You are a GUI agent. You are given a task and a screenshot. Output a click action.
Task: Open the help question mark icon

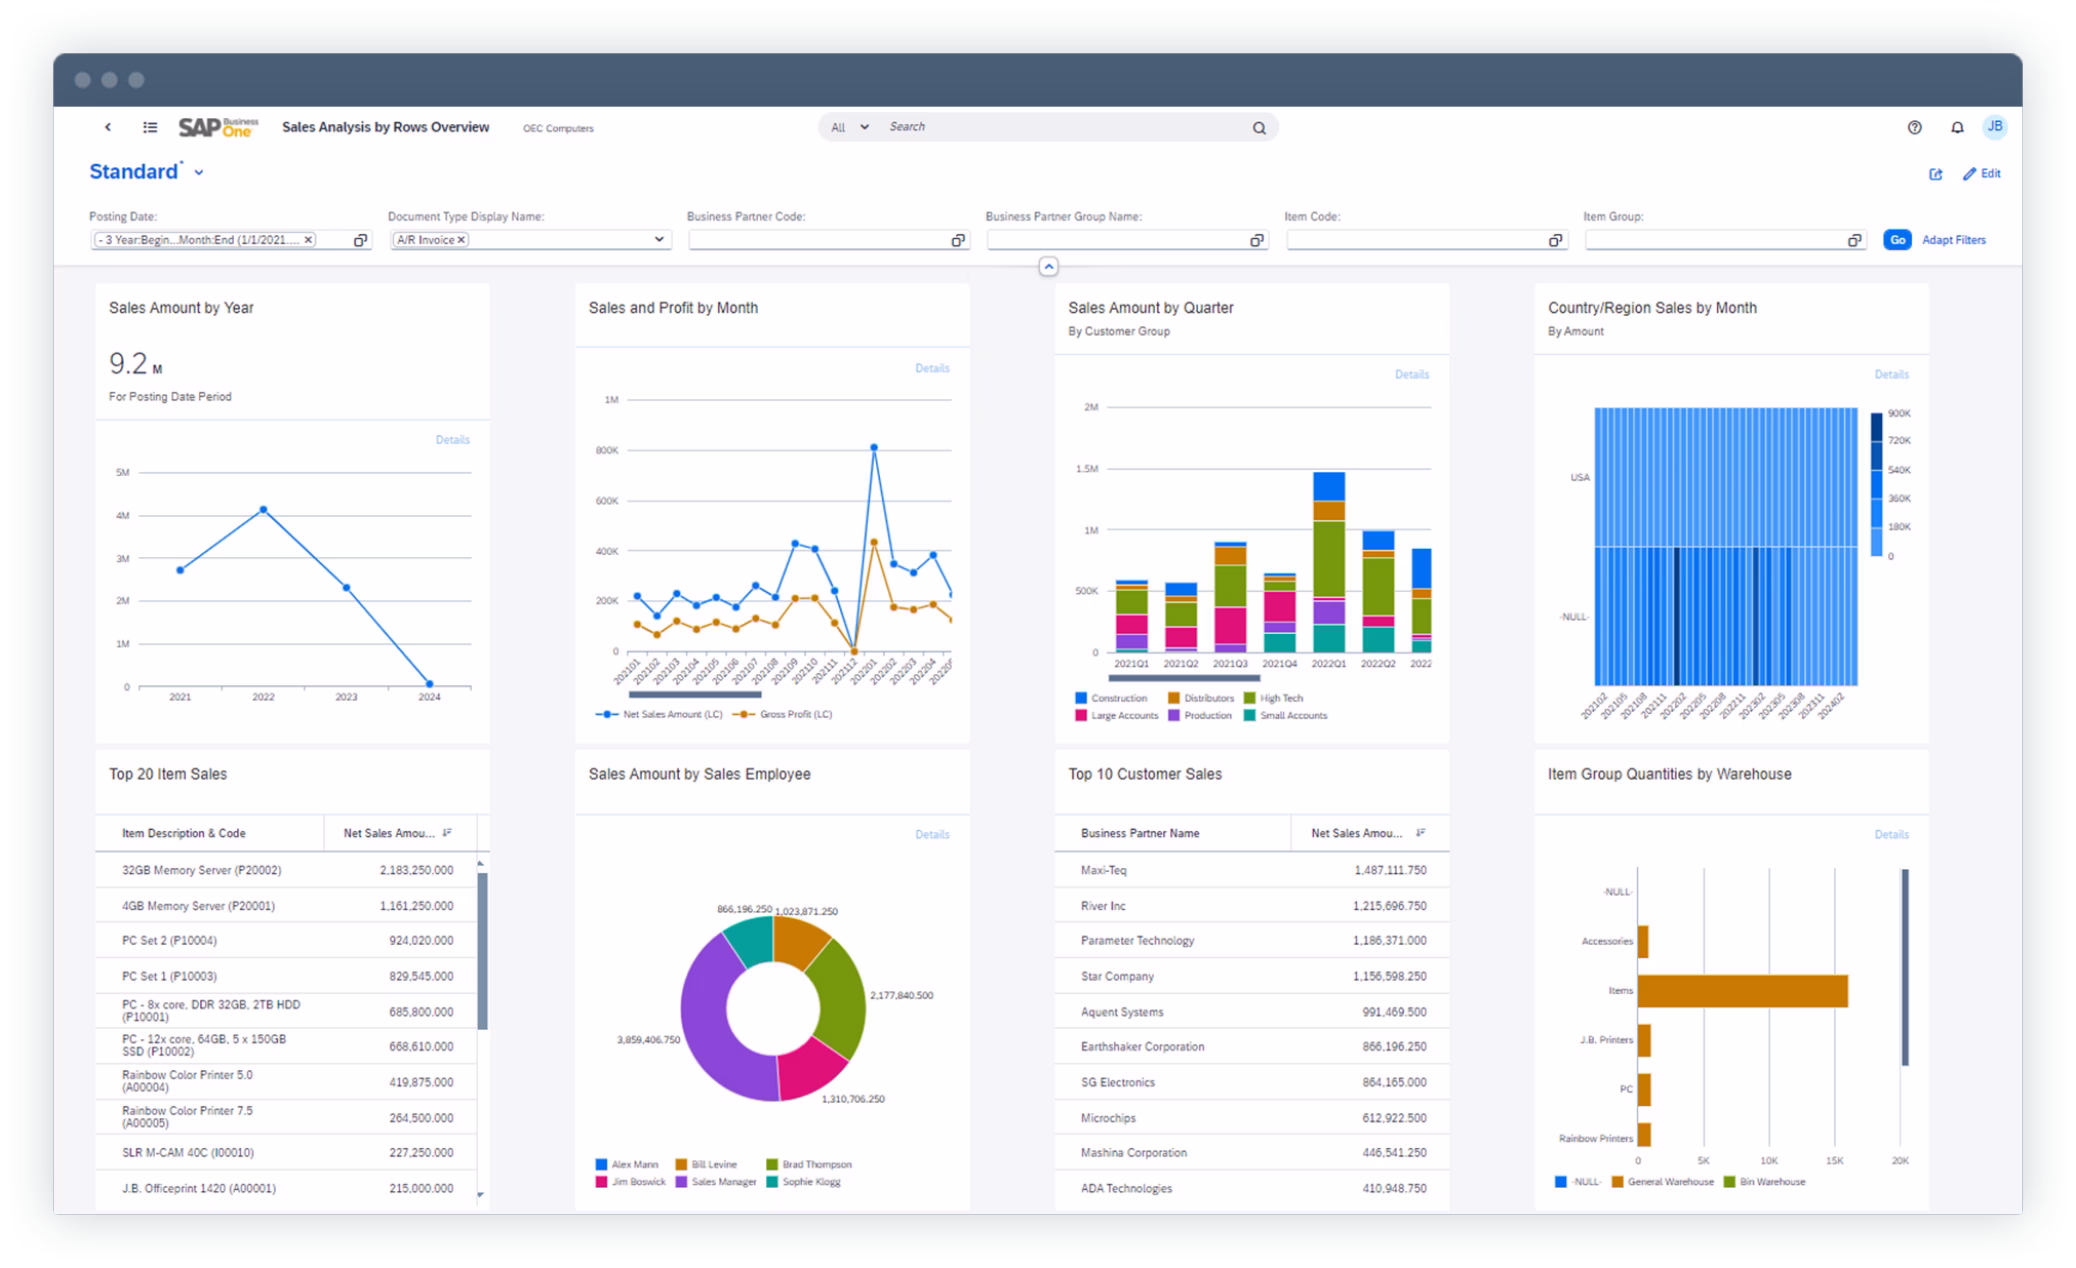[x=1915, y=127]
